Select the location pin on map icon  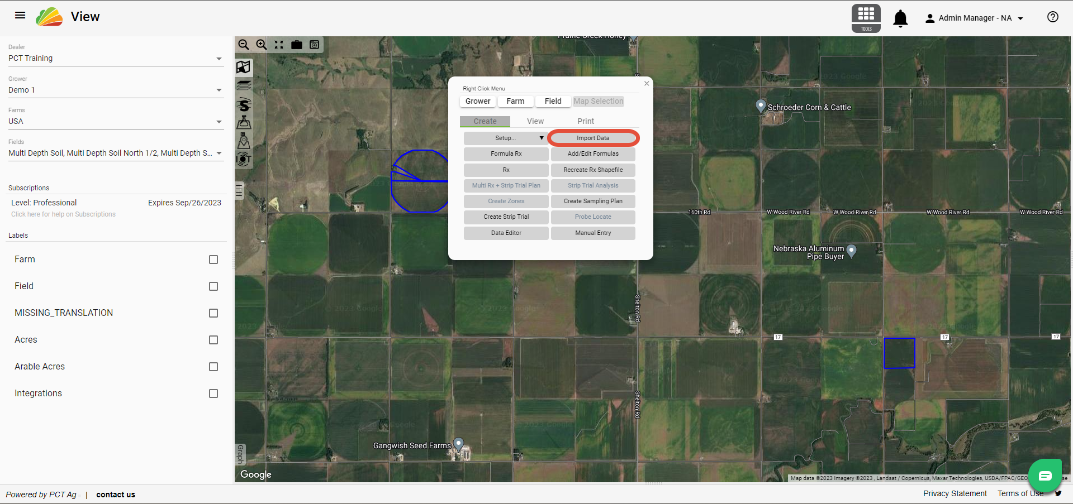tap(244, 142)
